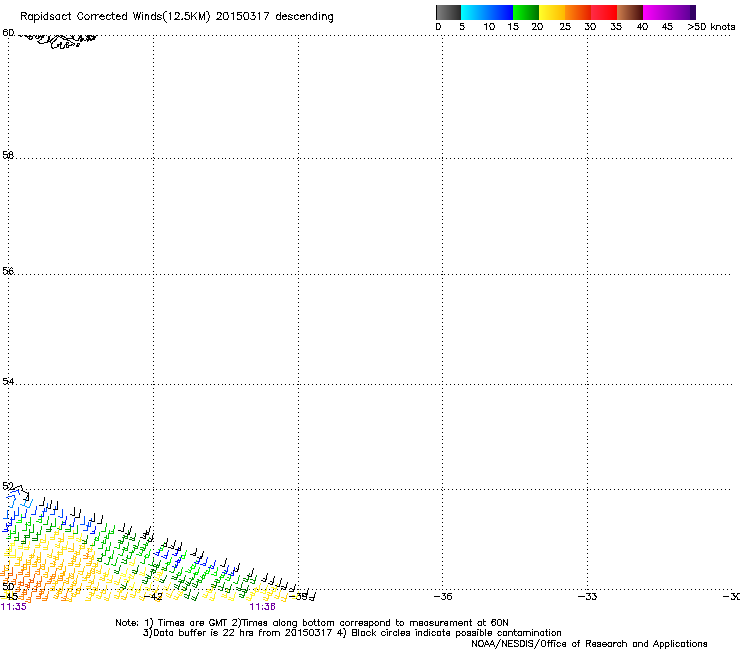740x650 pixels.
Task: Click the longitude label '-36'
Action: tap(443, 597)
